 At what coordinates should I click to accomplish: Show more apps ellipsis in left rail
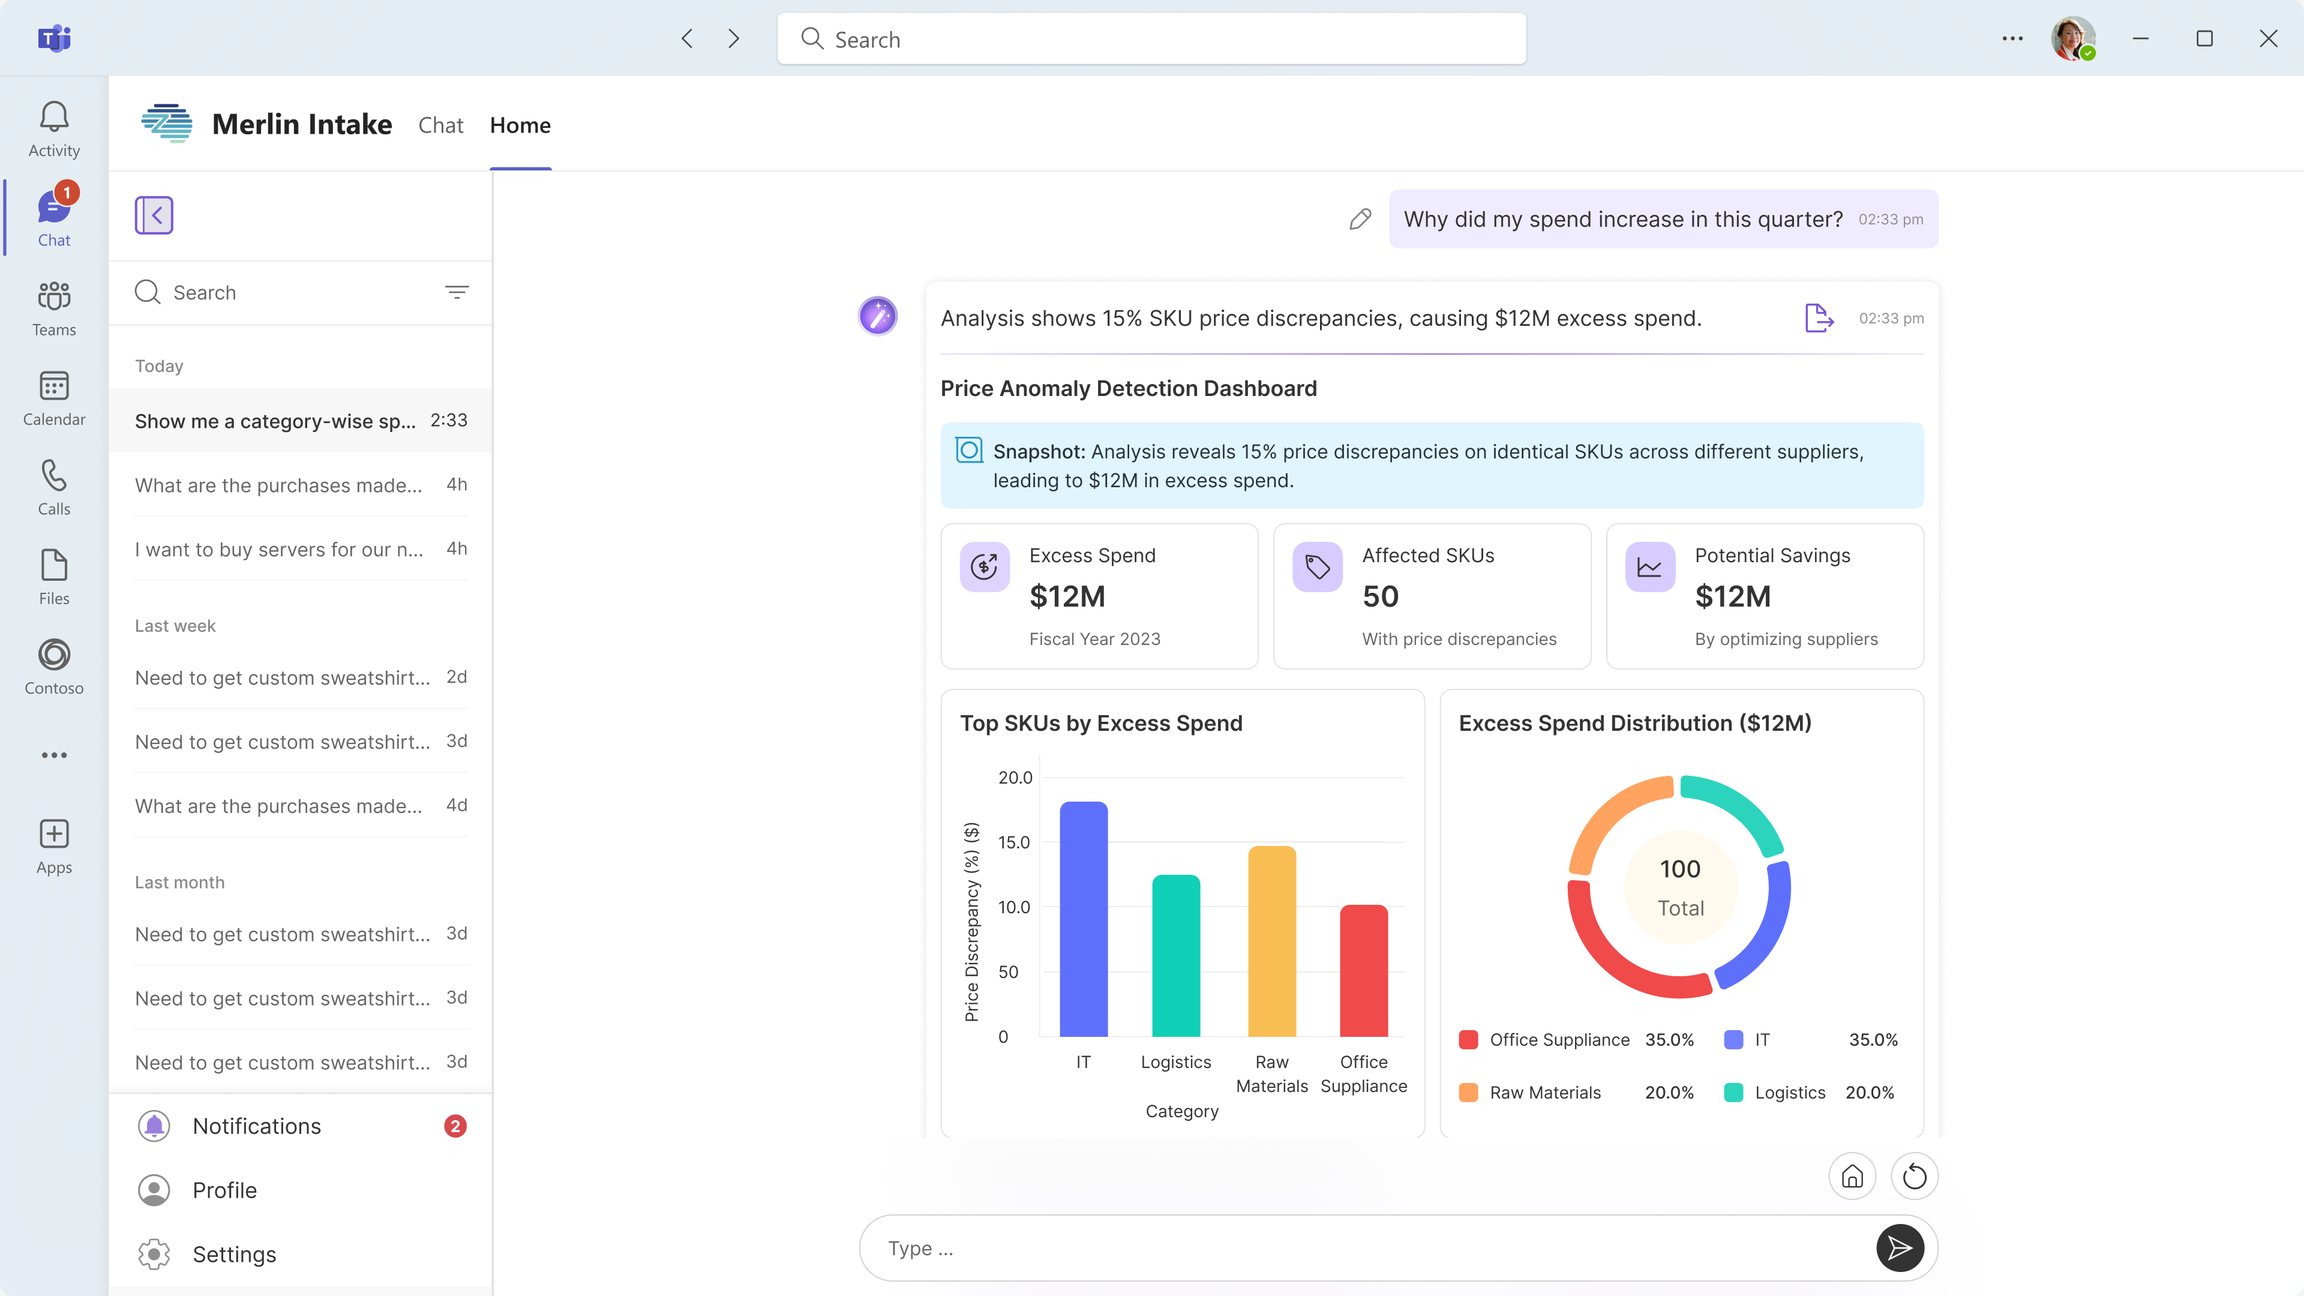54,755
